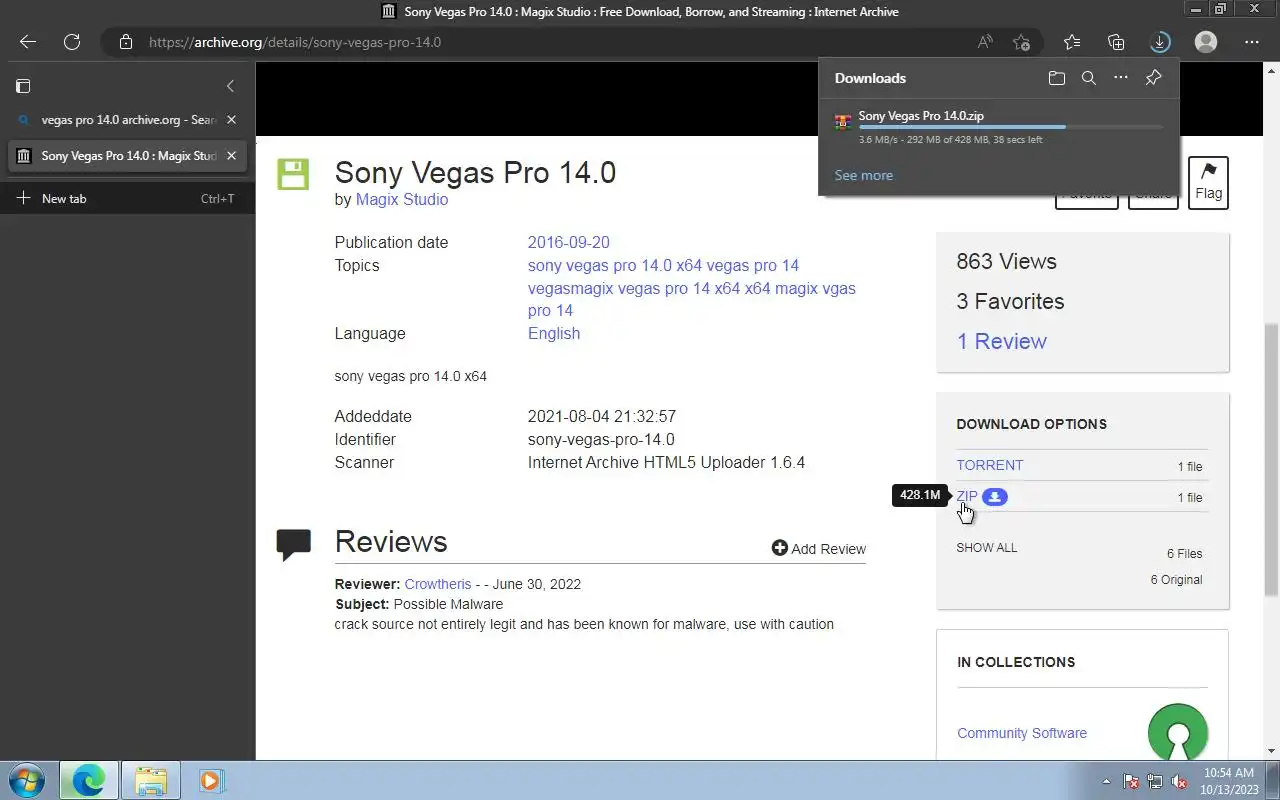Click Sony Vegas Pro 14.0.zip download entry
The image size is (1280, 800).
998,127
